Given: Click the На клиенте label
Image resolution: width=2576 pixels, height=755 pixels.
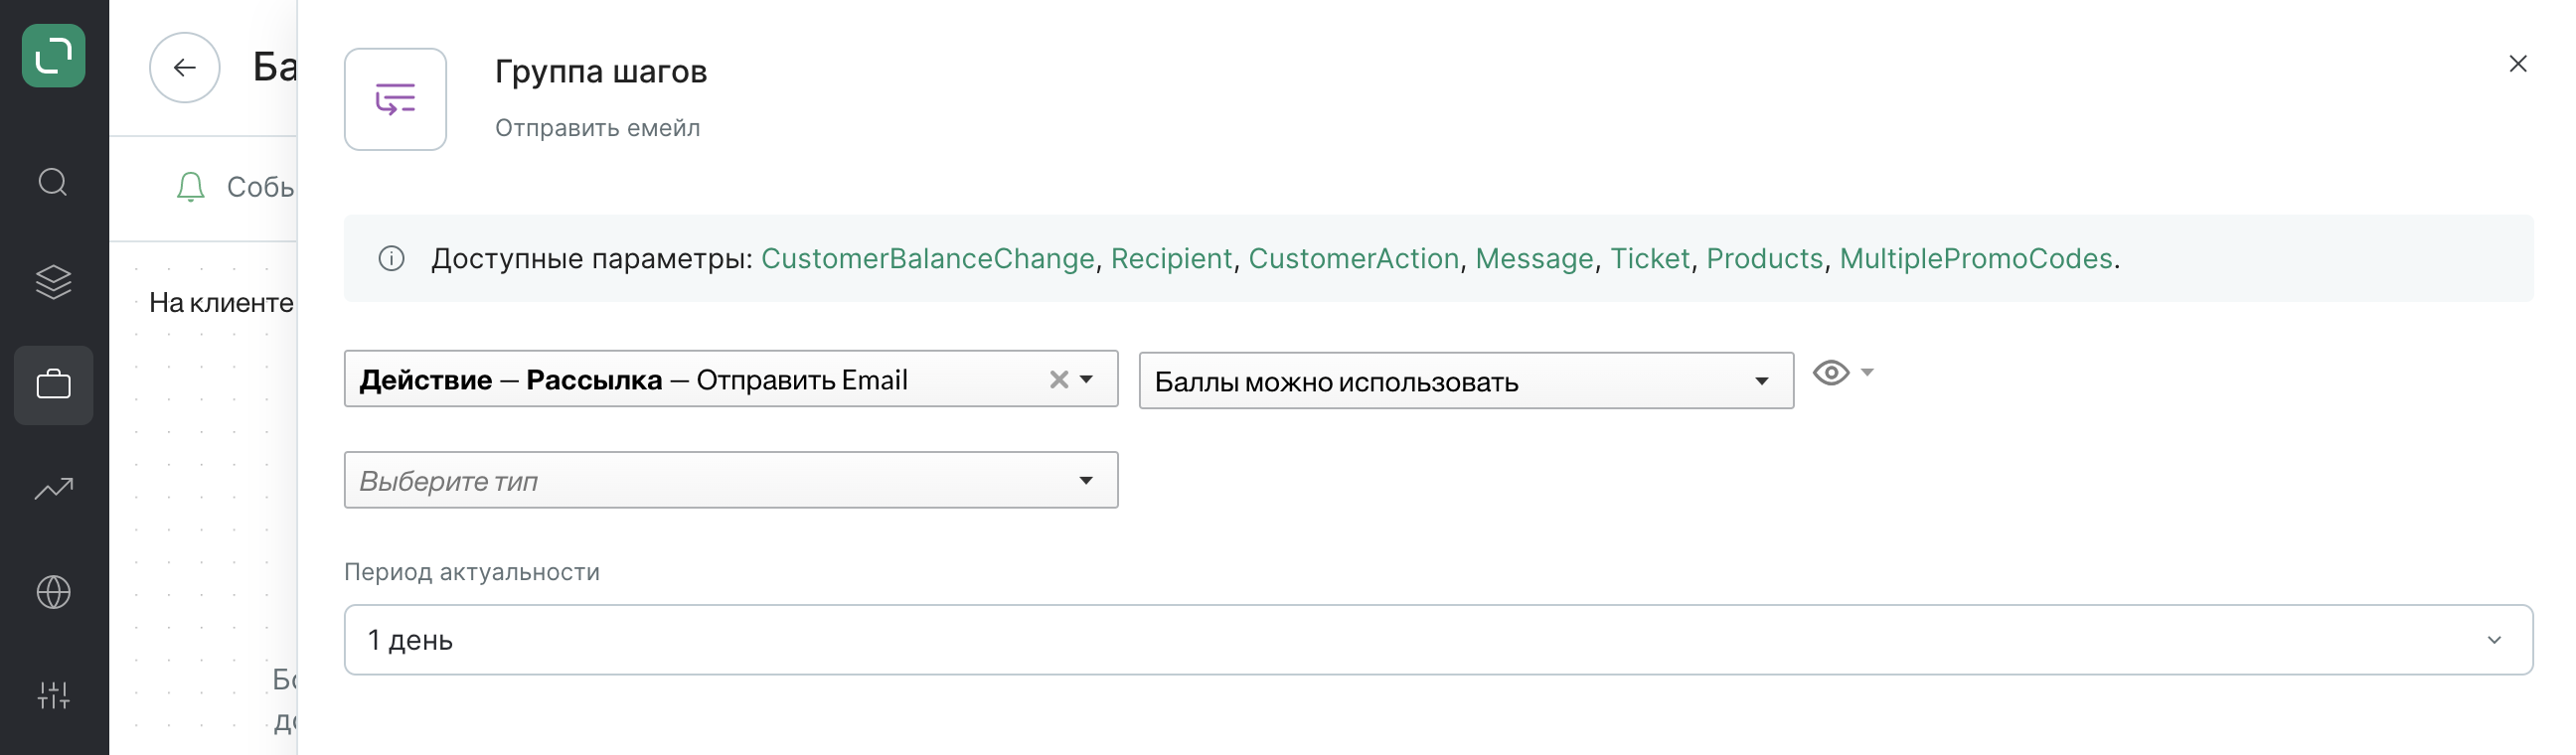Looking at the screenshot, I should tap(221, 303).
